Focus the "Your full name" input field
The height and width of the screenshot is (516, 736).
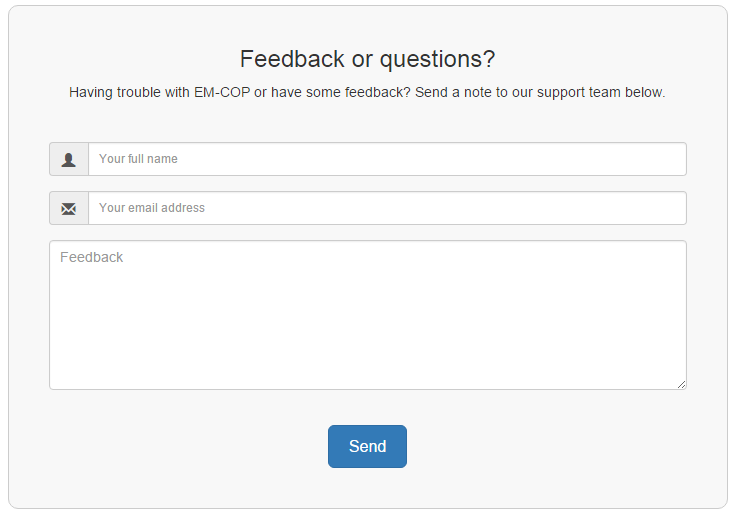pos(387,159)
